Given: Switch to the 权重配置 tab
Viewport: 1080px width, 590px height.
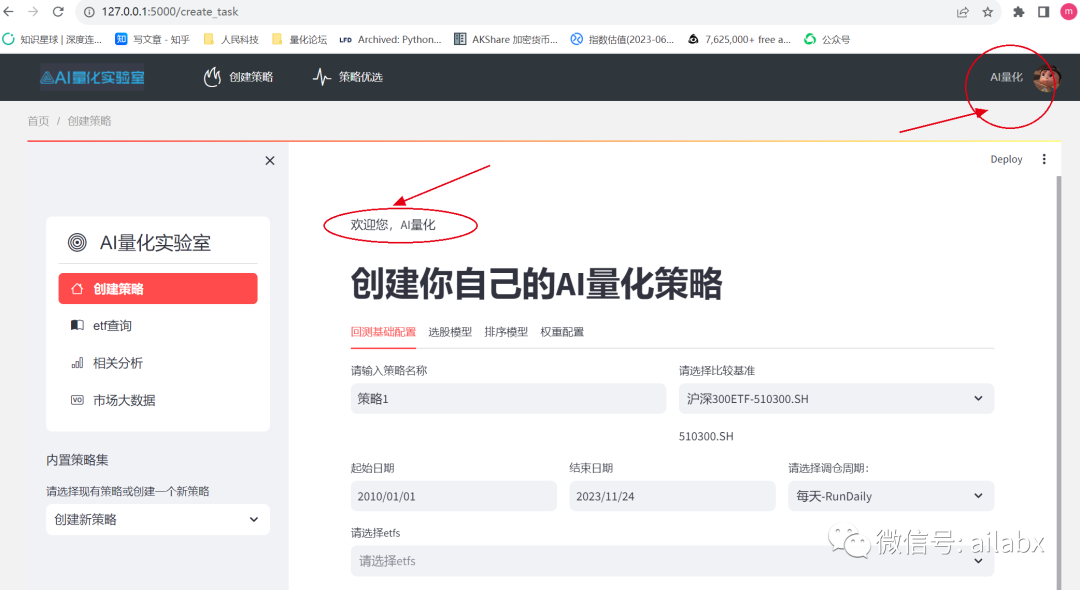Looking at the screenshot, I should coord(562,332).
